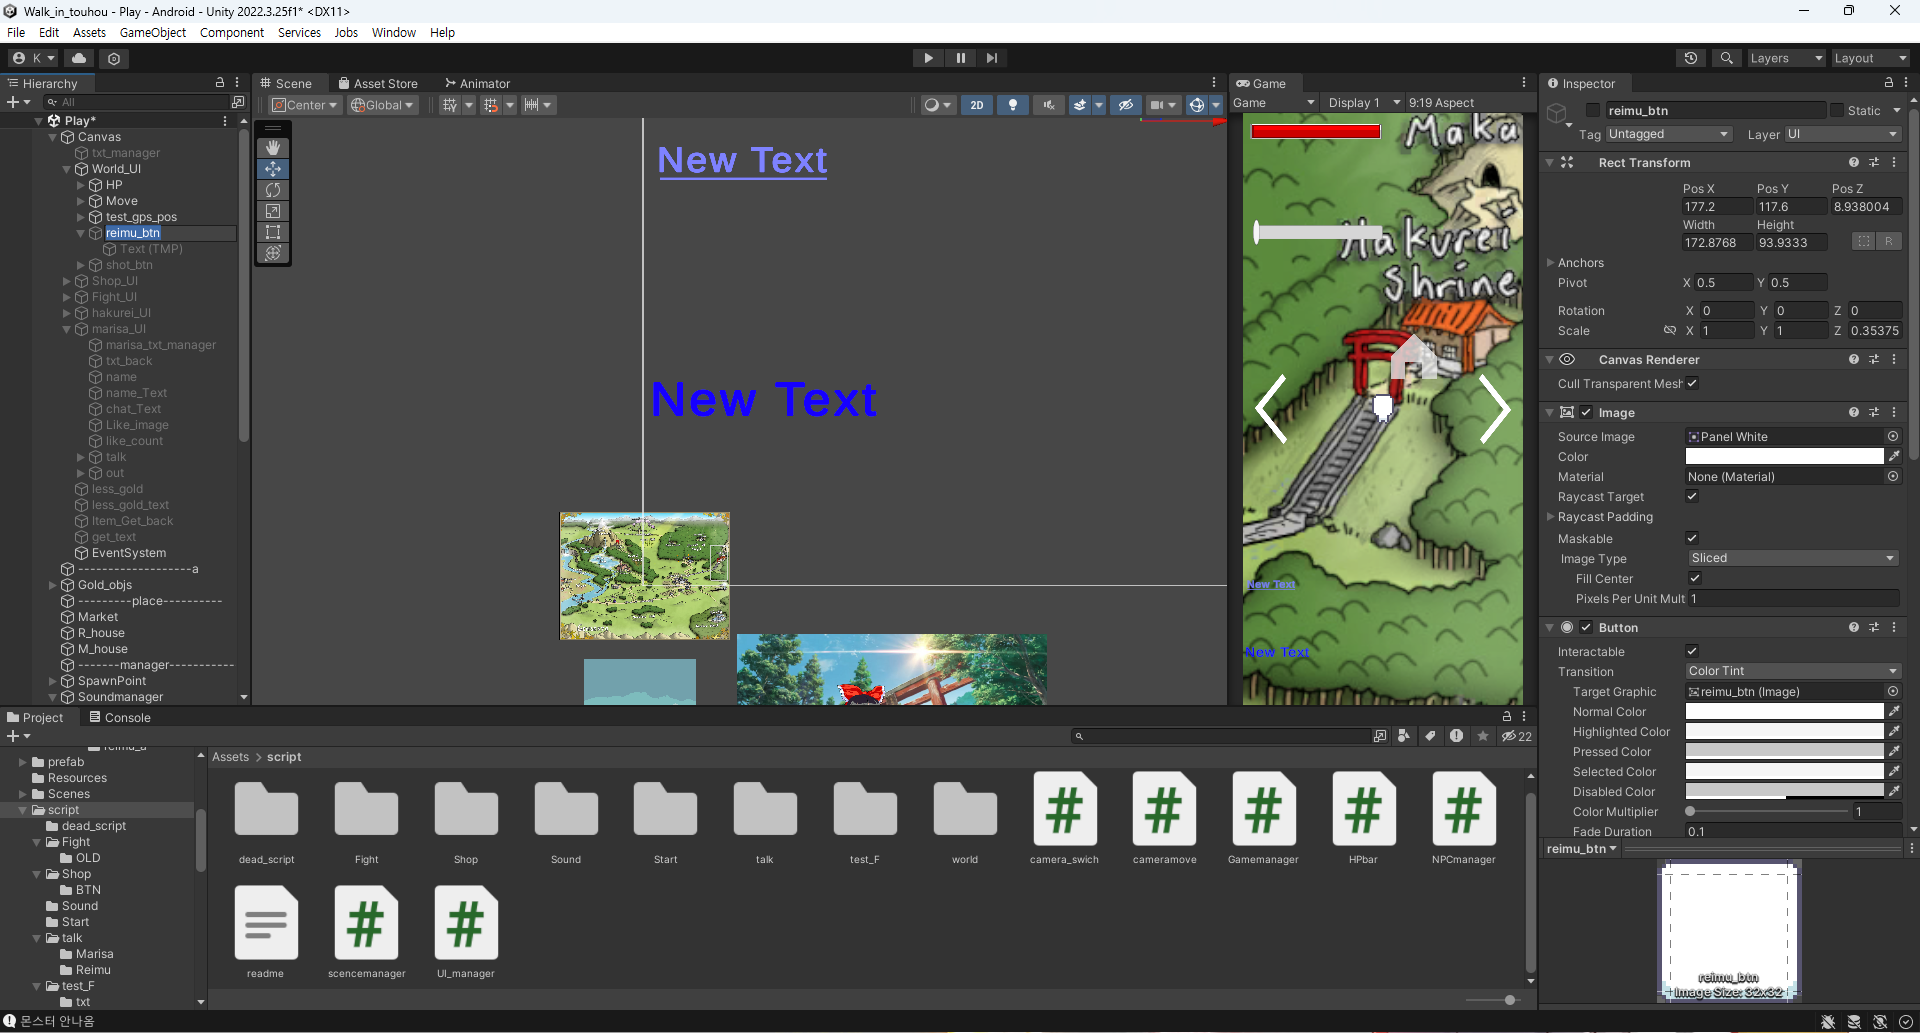This screenshot has width=1920, height=1033.
Task: Open the File menu
Action: tap(16, 32)
